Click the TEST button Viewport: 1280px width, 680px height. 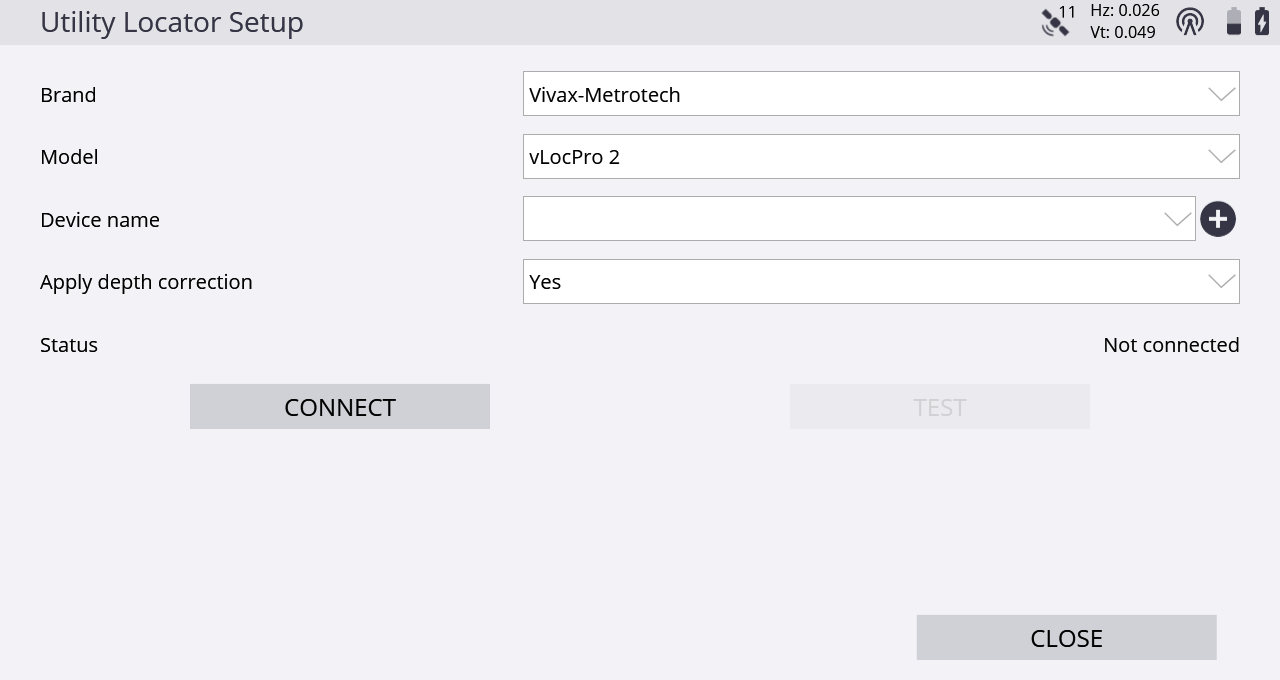[x=940, y=407]
